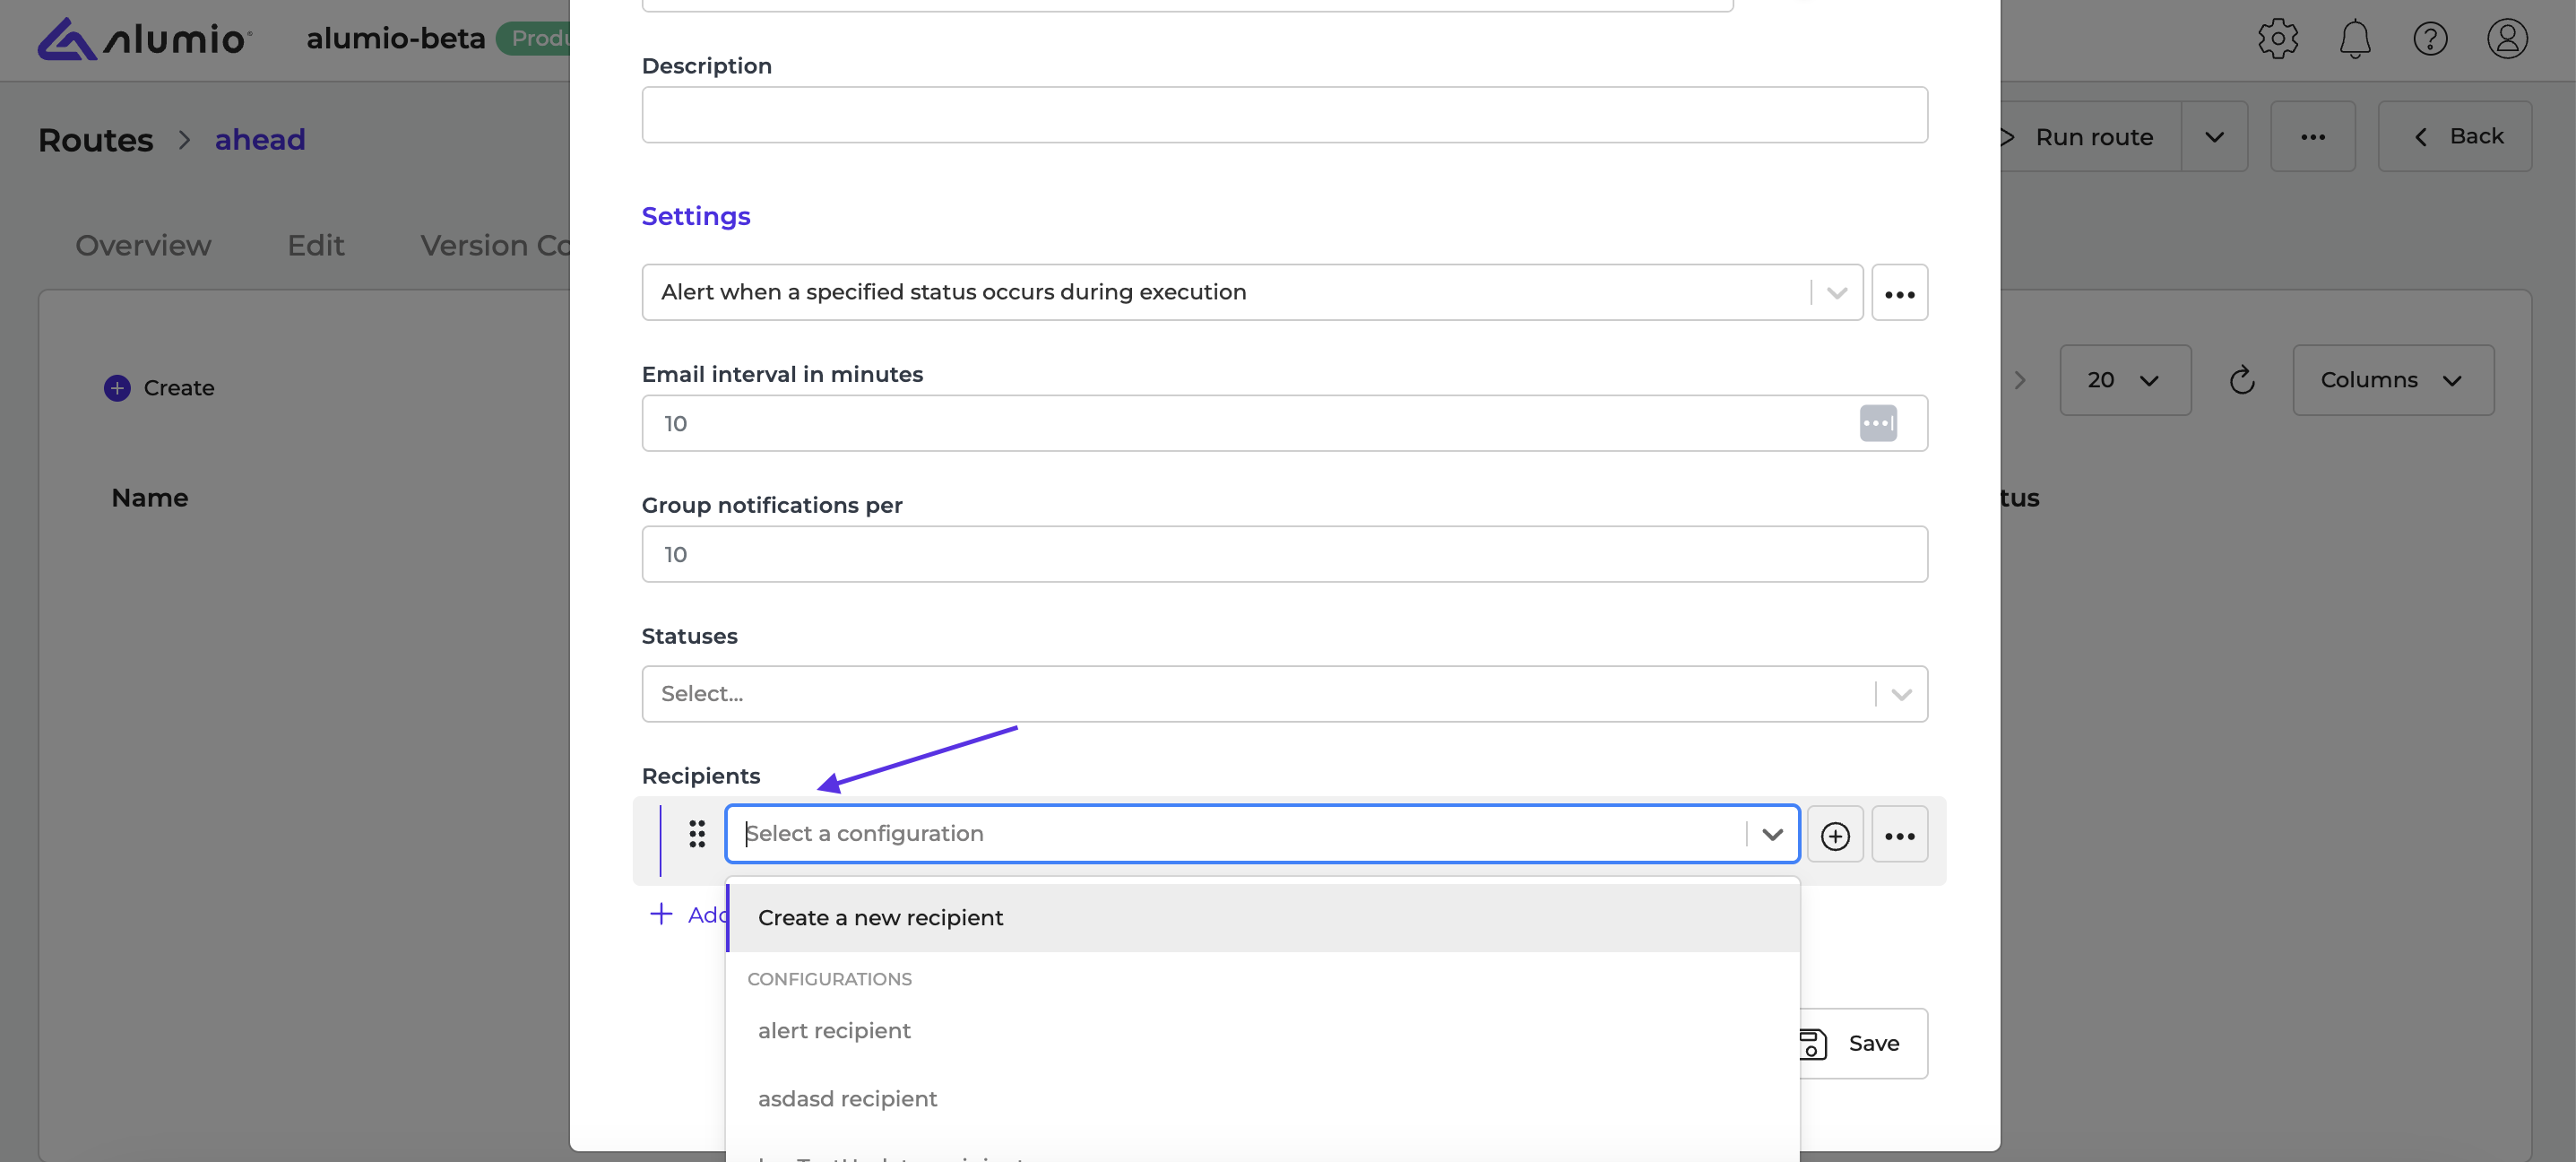Open the Routes breadcrumb link
Viewport: 2576px width, 1162px height.
[x=96, y=140]
